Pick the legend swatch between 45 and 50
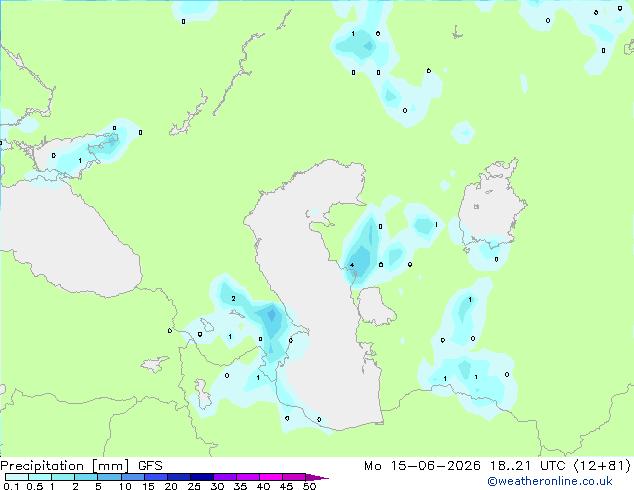This screenshot has height=490, width=634. pyautogui.click(x=294, y=477)
